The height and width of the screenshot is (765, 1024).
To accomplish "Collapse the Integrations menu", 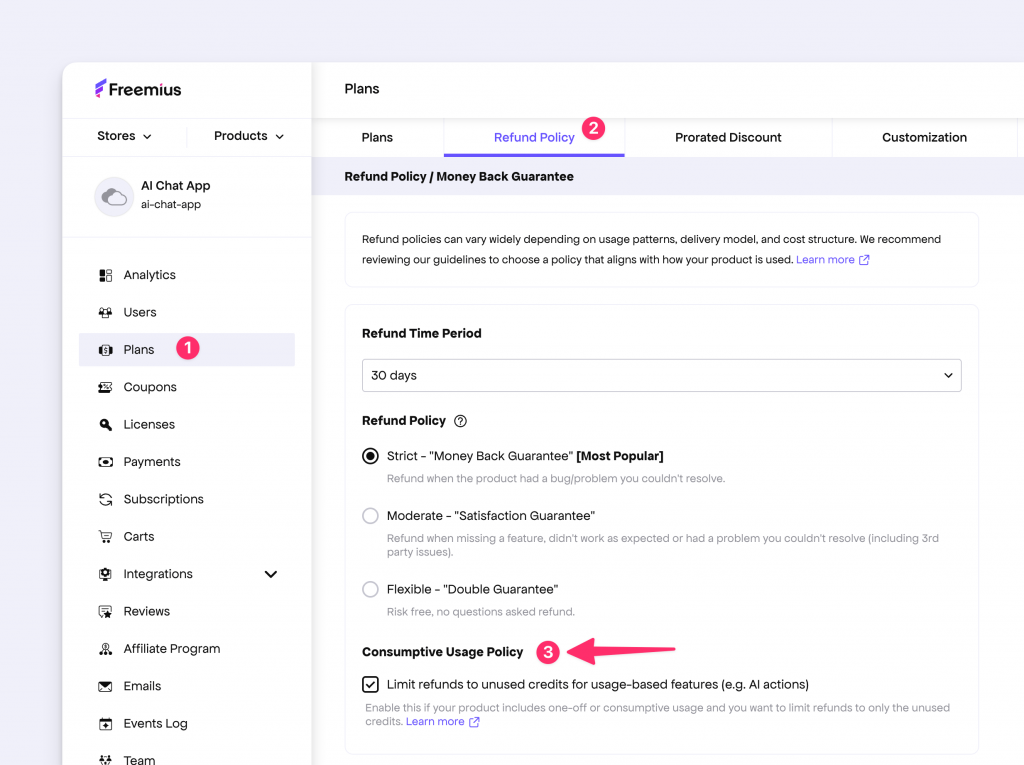I will point(270,574).
